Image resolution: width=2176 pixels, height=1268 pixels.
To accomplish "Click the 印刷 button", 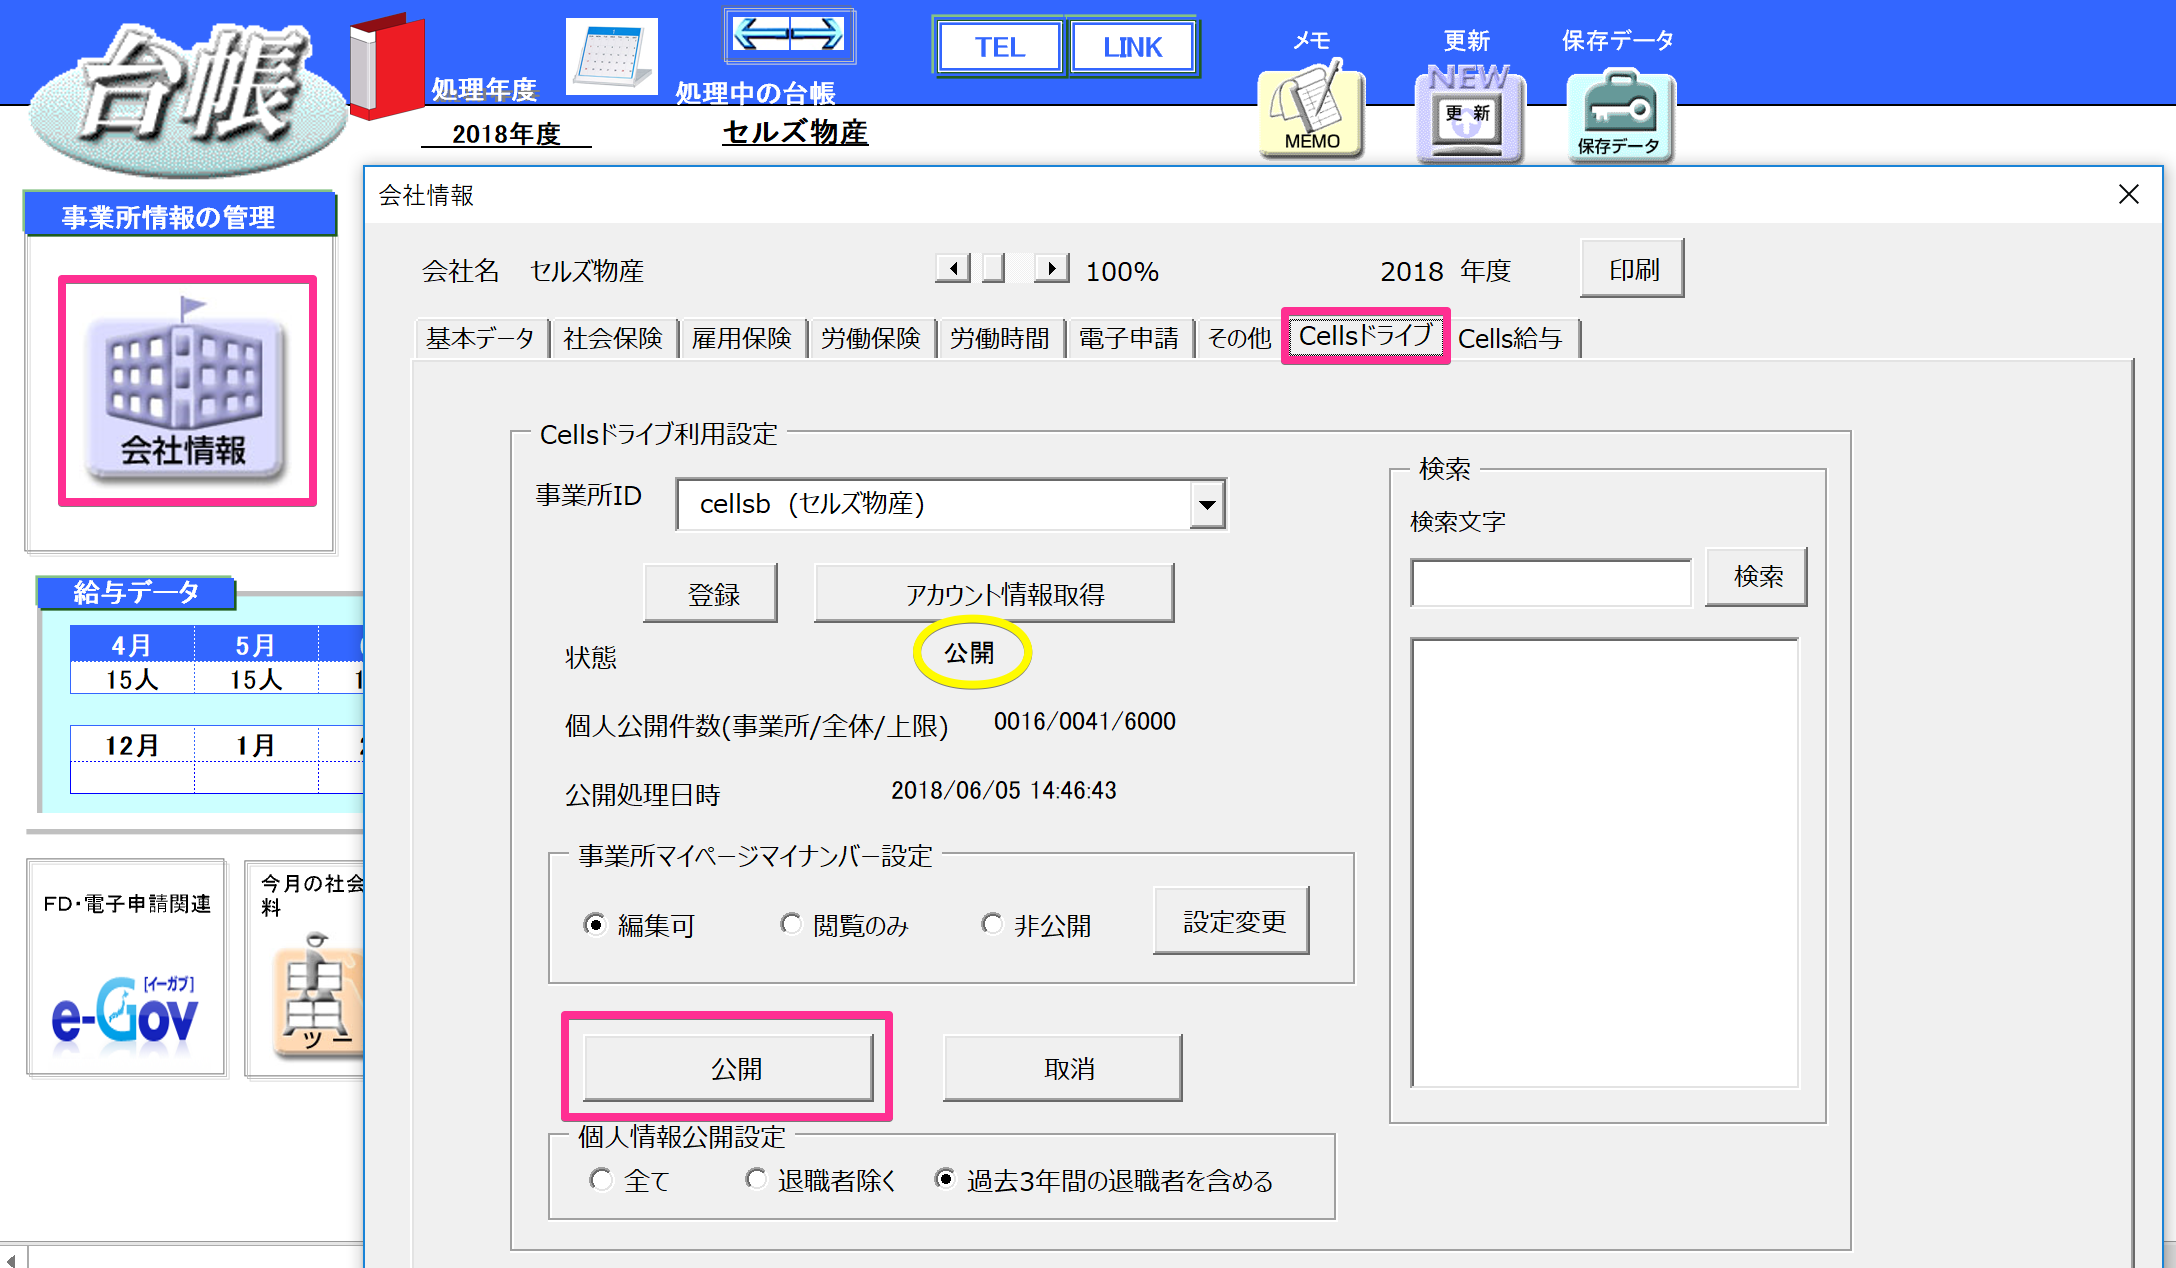I will coord(1633,269).
